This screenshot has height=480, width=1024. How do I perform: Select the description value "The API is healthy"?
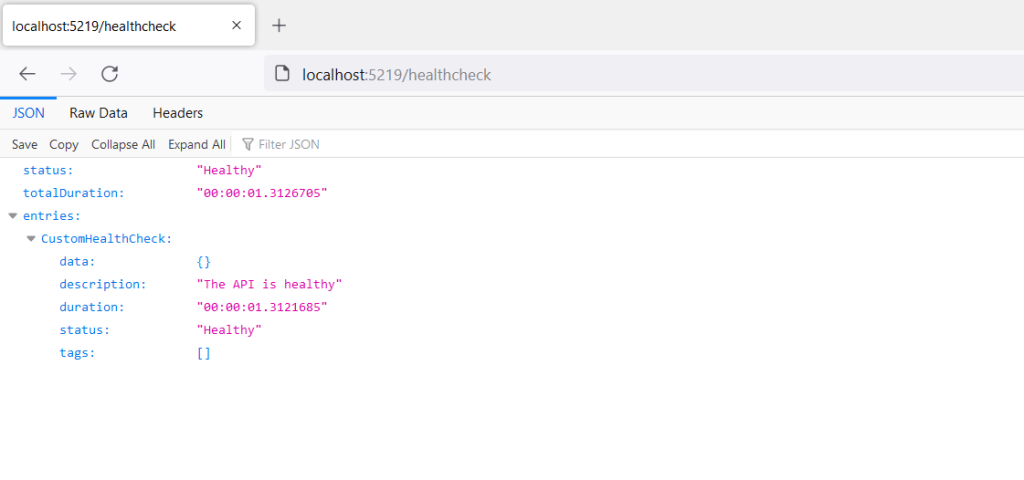pos(270,285)
